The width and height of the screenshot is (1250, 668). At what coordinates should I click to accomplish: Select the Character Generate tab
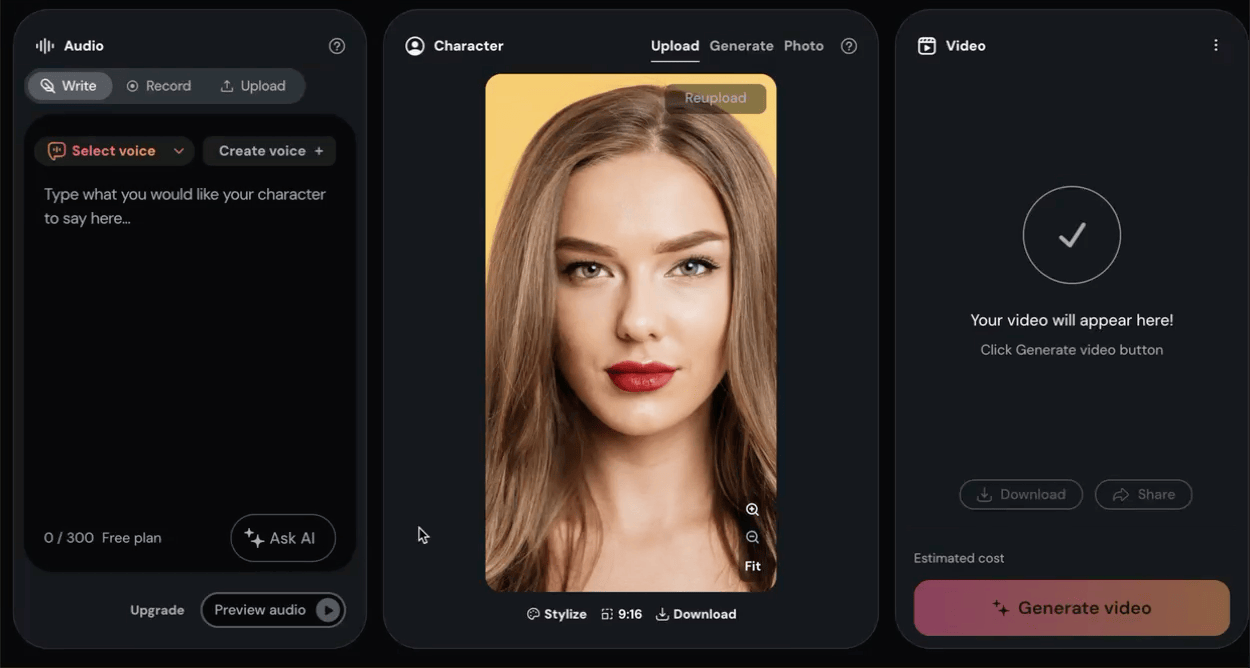click(x=741, y=46)
